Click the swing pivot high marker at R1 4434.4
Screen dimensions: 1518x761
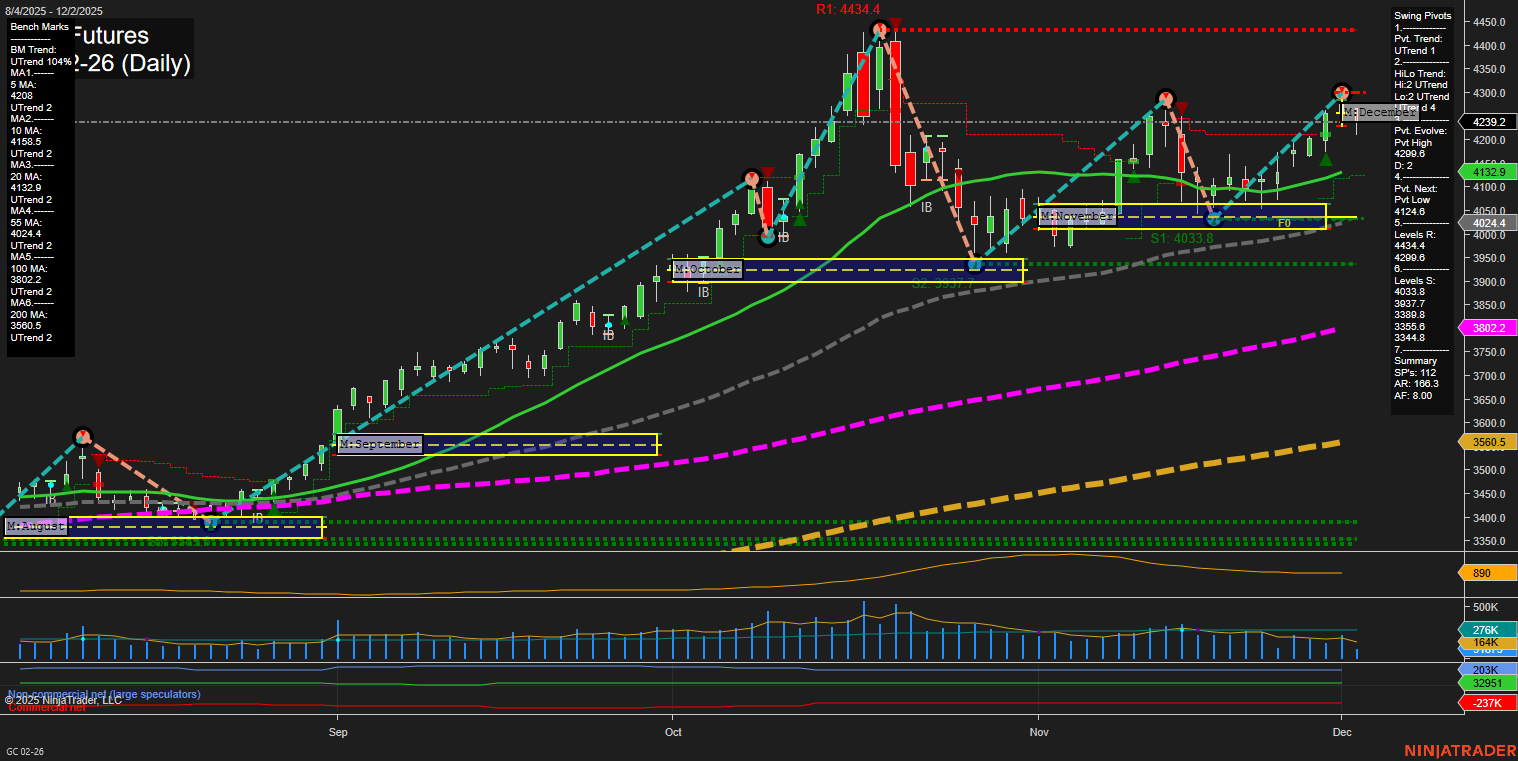pyautogui.click(x=878, y=31)
